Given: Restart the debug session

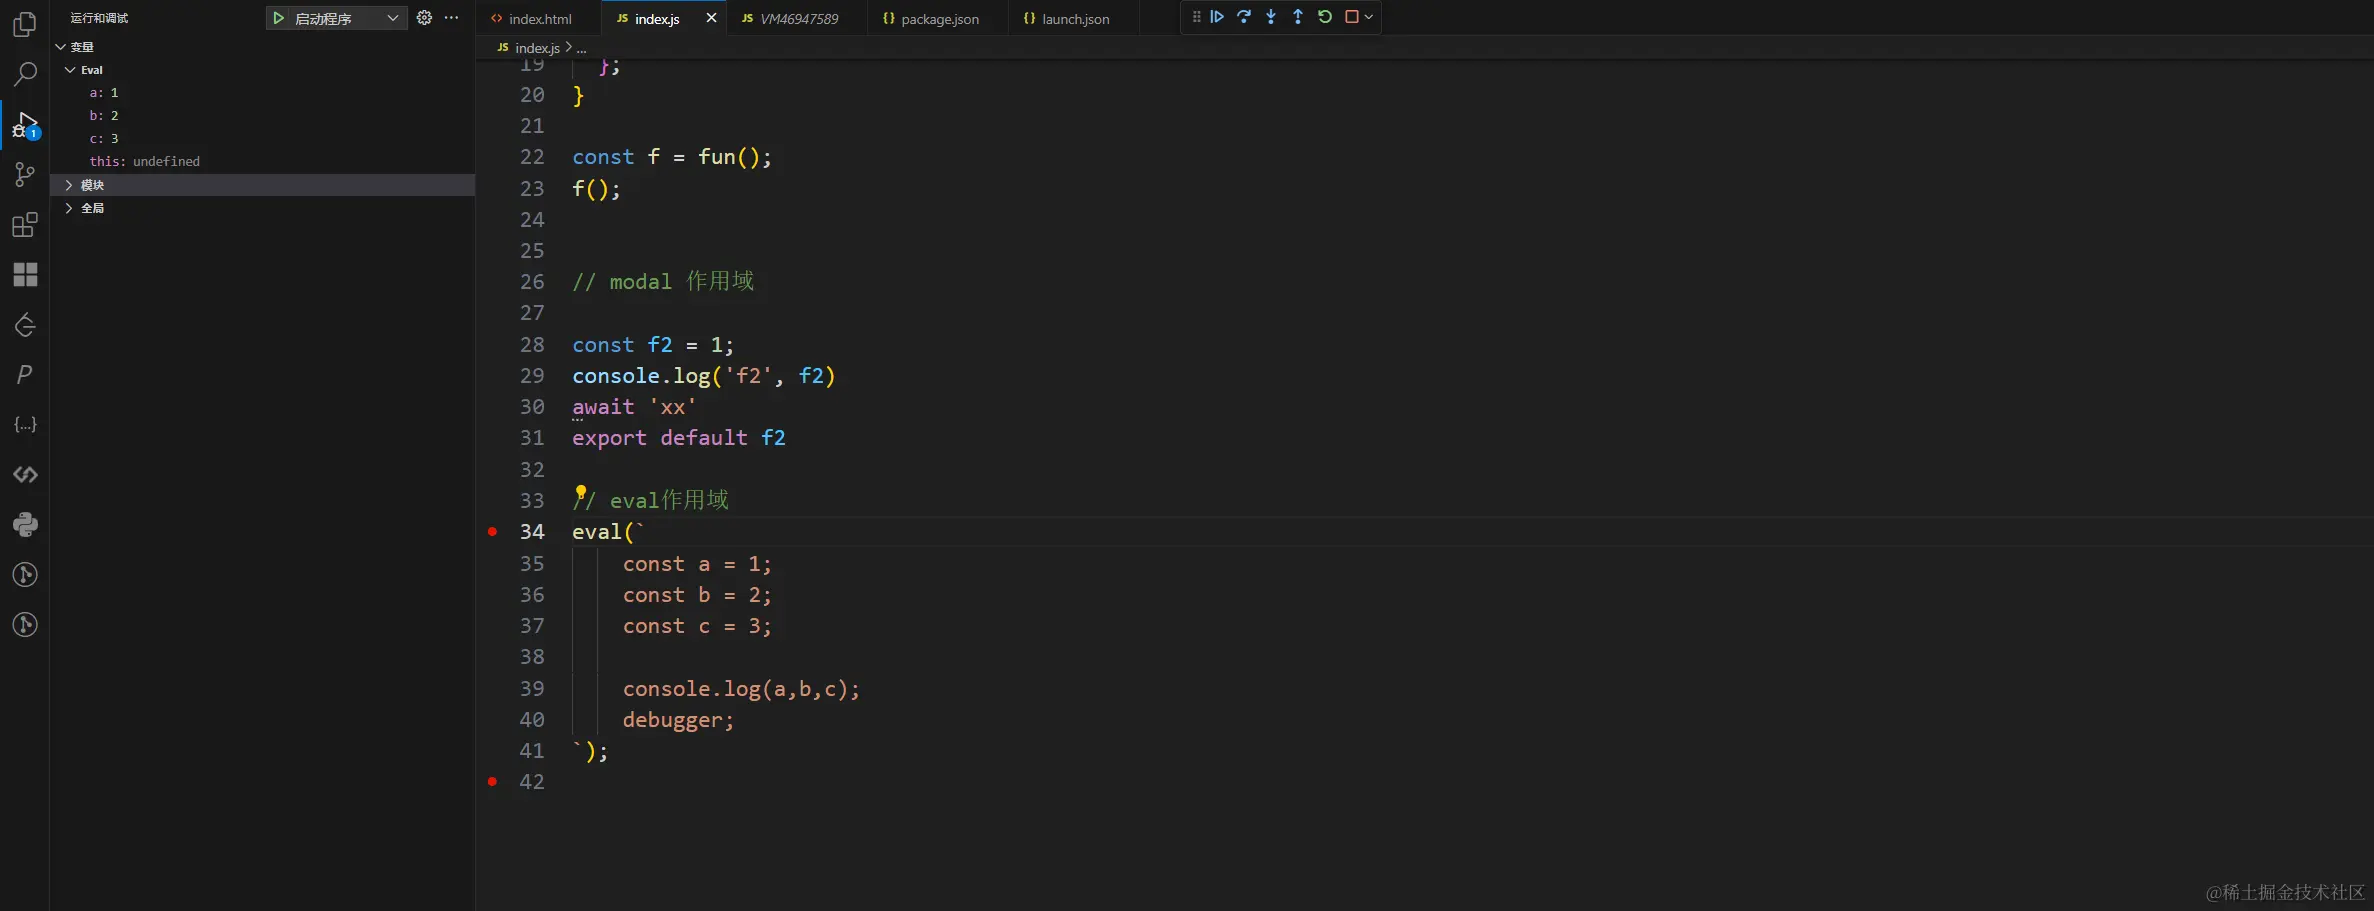Looking at the screenshot, I should (x=1325, y=17).
